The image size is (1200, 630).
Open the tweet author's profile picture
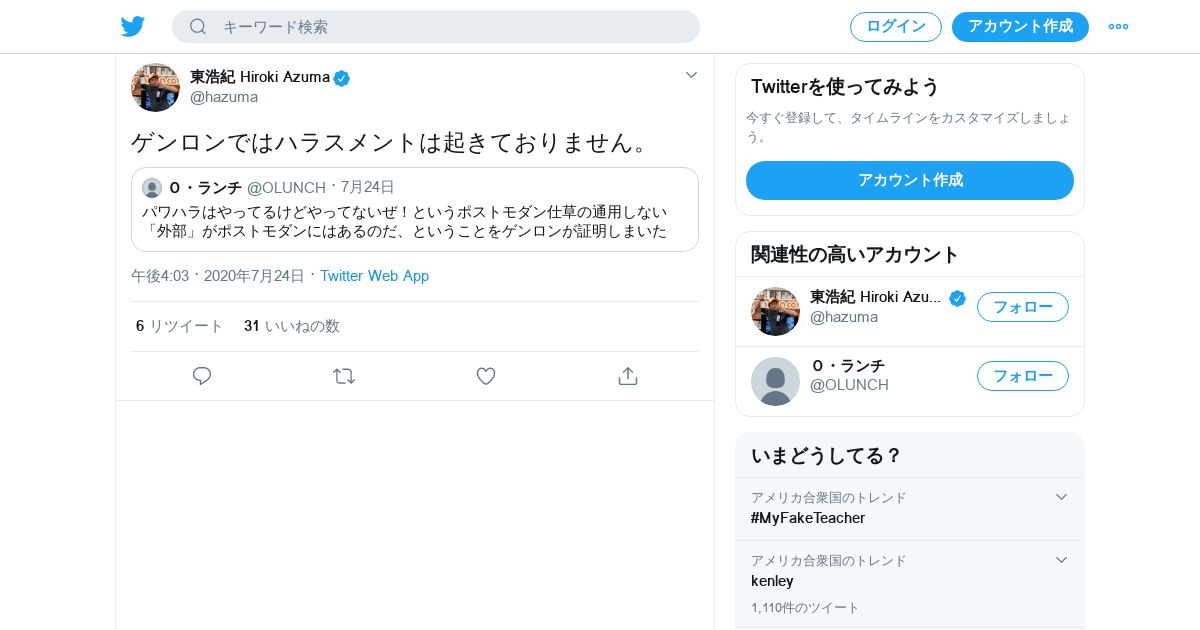[x=155, y=87]
